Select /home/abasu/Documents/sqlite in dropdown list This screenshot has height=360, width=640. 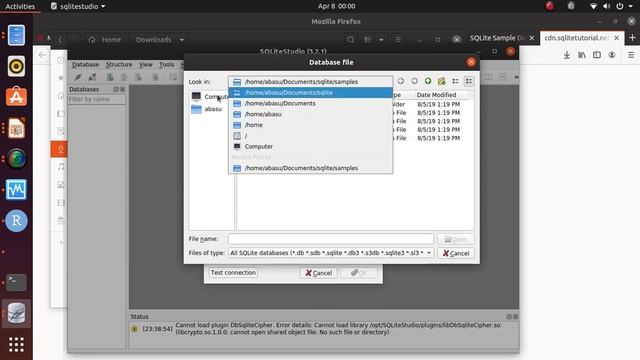point(310,93)
